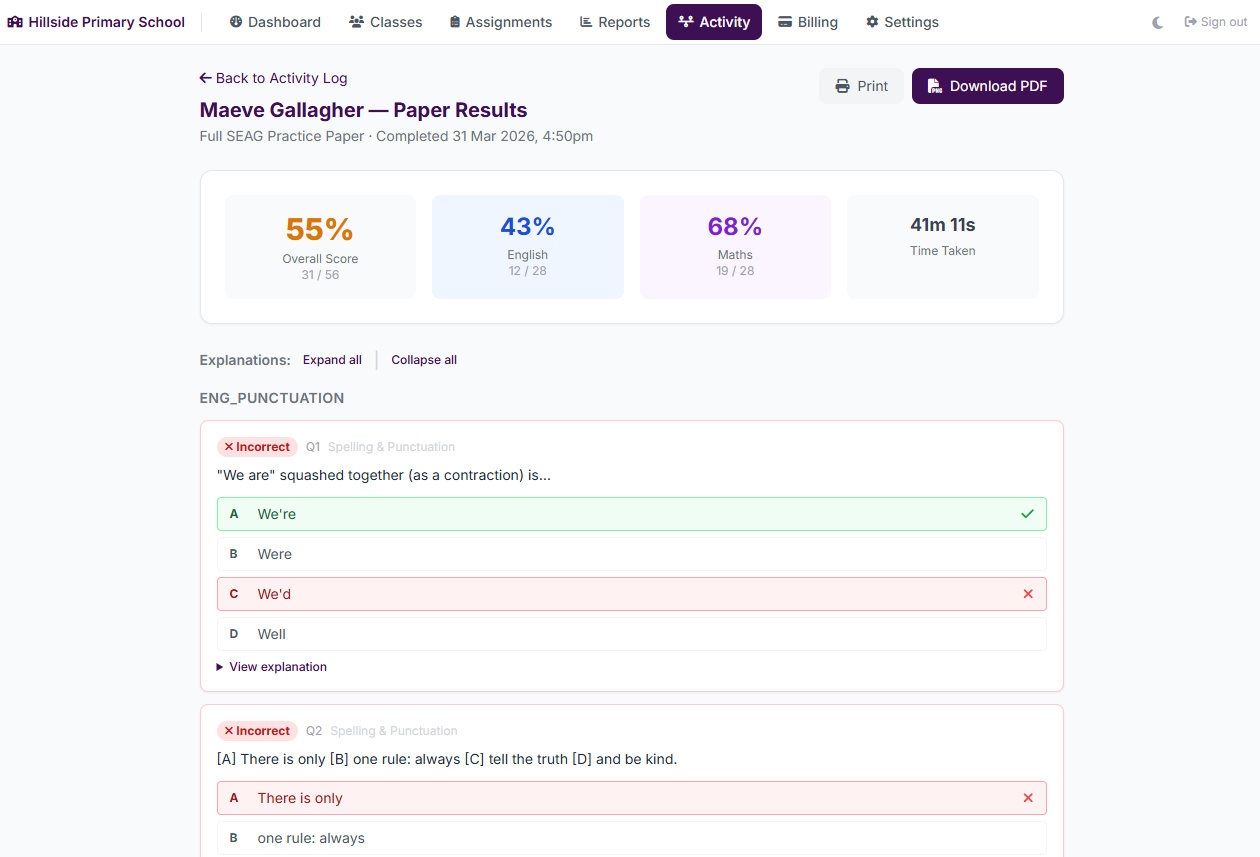The height and width of the screenshot is (857, 1260).
Task: Click answer option D Well
Action: point(632,634)
